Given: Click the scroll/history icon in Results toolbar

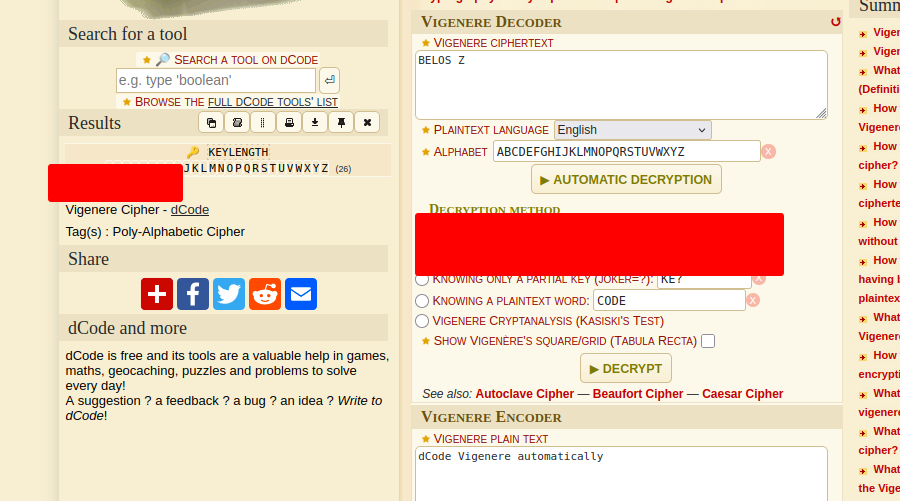Looking at the screenshot, I should (237, 122).
